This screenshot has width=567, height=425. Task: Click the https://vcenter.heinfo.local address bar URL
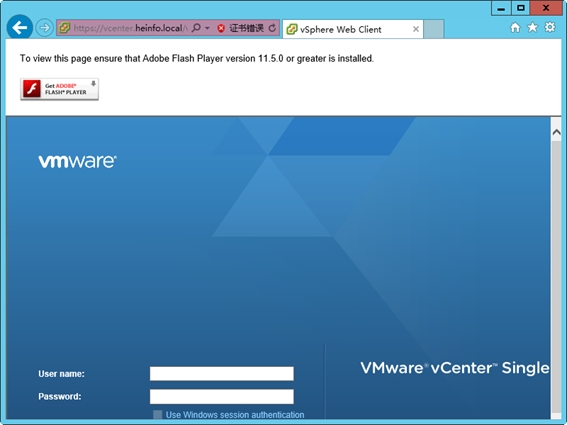tap(130, 28)
